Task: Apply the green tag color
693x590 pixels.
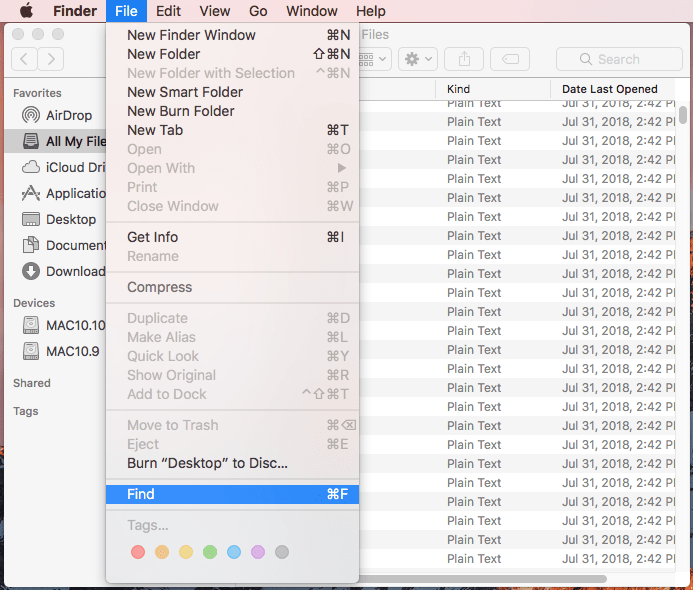Action: click(x=210, y=552)
